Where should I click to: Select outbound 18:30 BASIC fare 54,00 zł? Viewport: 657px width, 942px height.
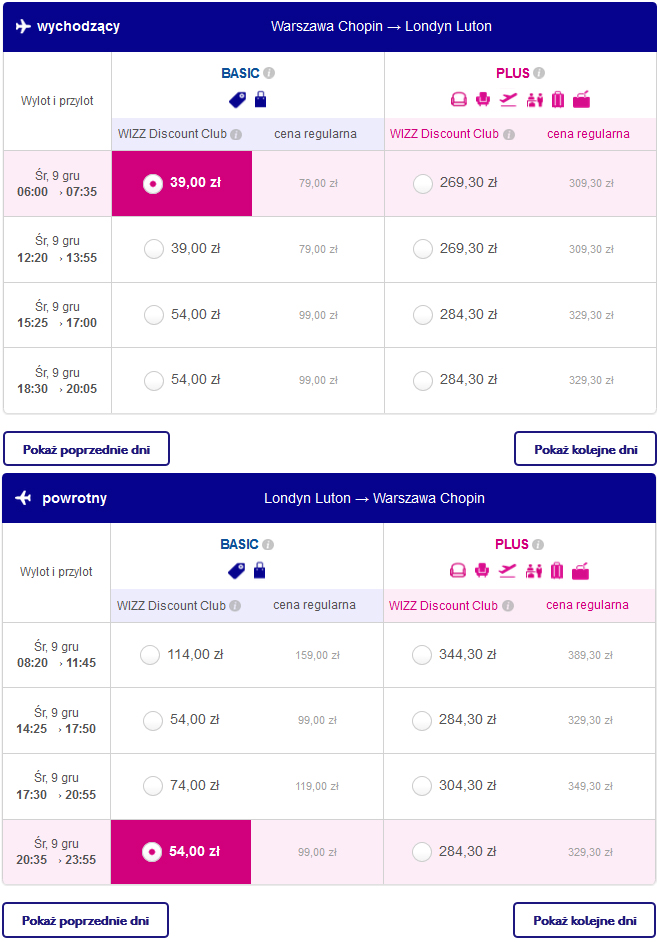(154, 380)
